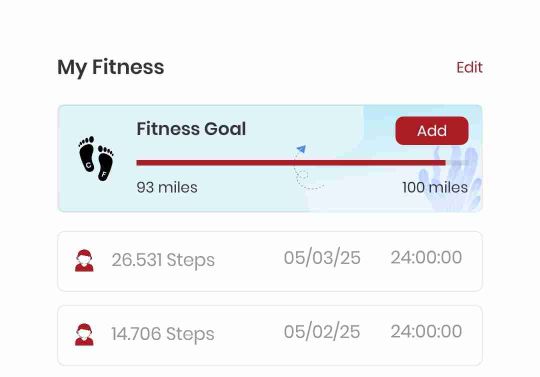540x377 pixels.
Task: Select the 05/03/25 date
Action: click(322, 258)
